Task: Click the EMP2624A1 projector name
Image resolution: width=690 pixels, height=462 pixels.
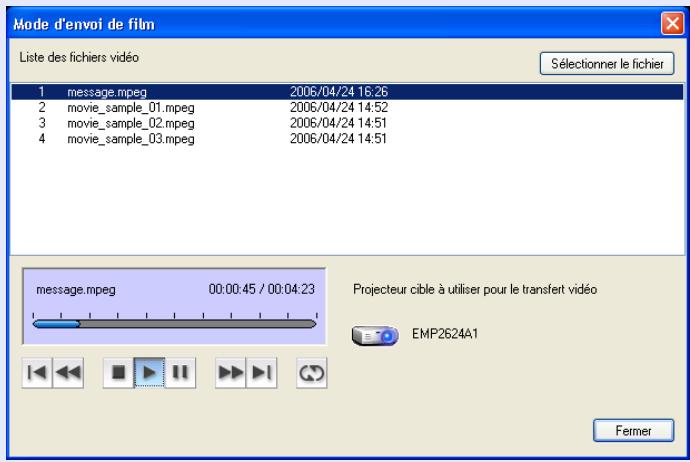Action: tap(445, 334)
